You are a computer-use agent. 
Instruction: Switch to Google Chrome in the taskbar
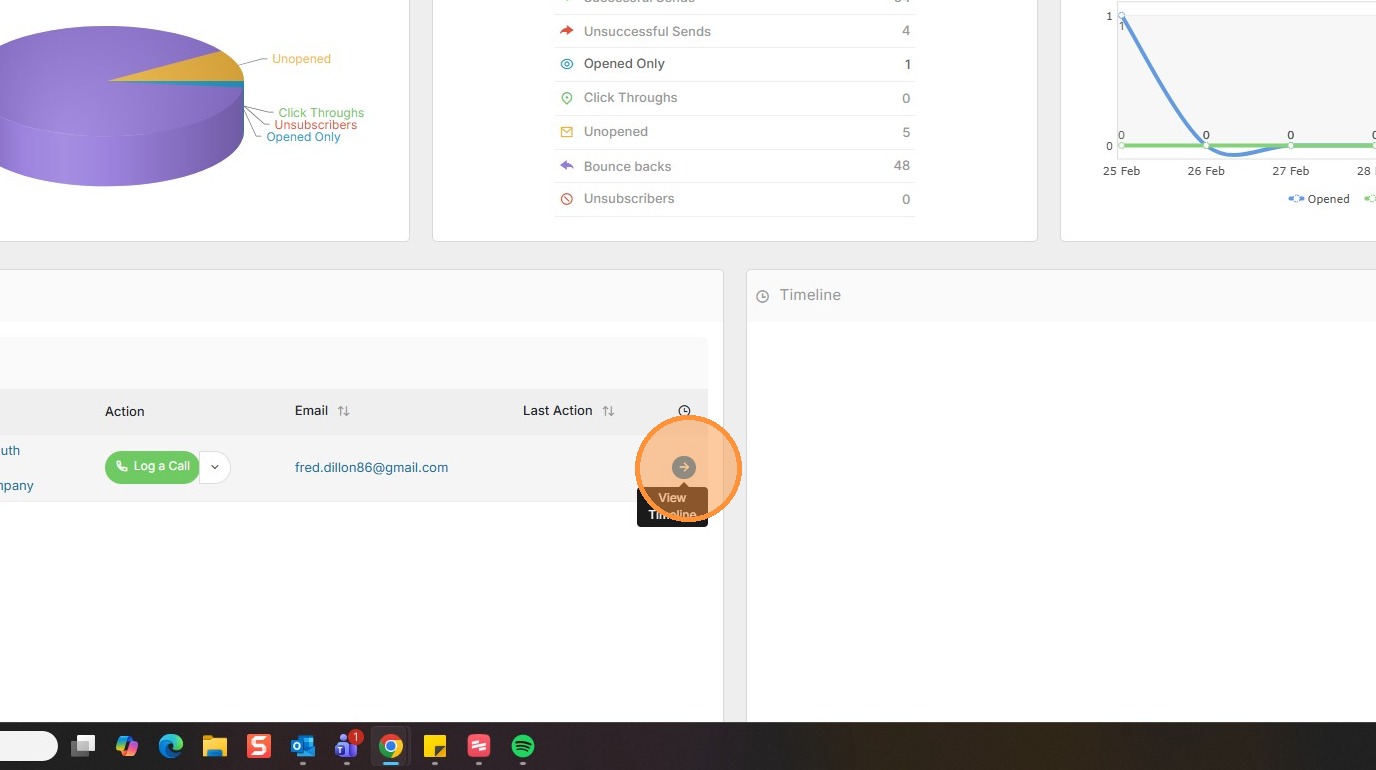click(391, 746)
